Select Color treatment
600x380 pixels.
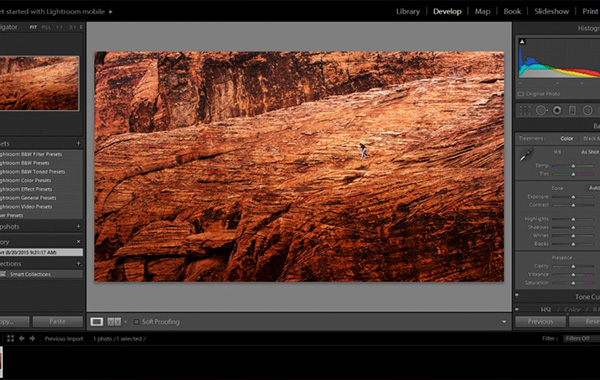pyautogui.click(x=567, y=139)
